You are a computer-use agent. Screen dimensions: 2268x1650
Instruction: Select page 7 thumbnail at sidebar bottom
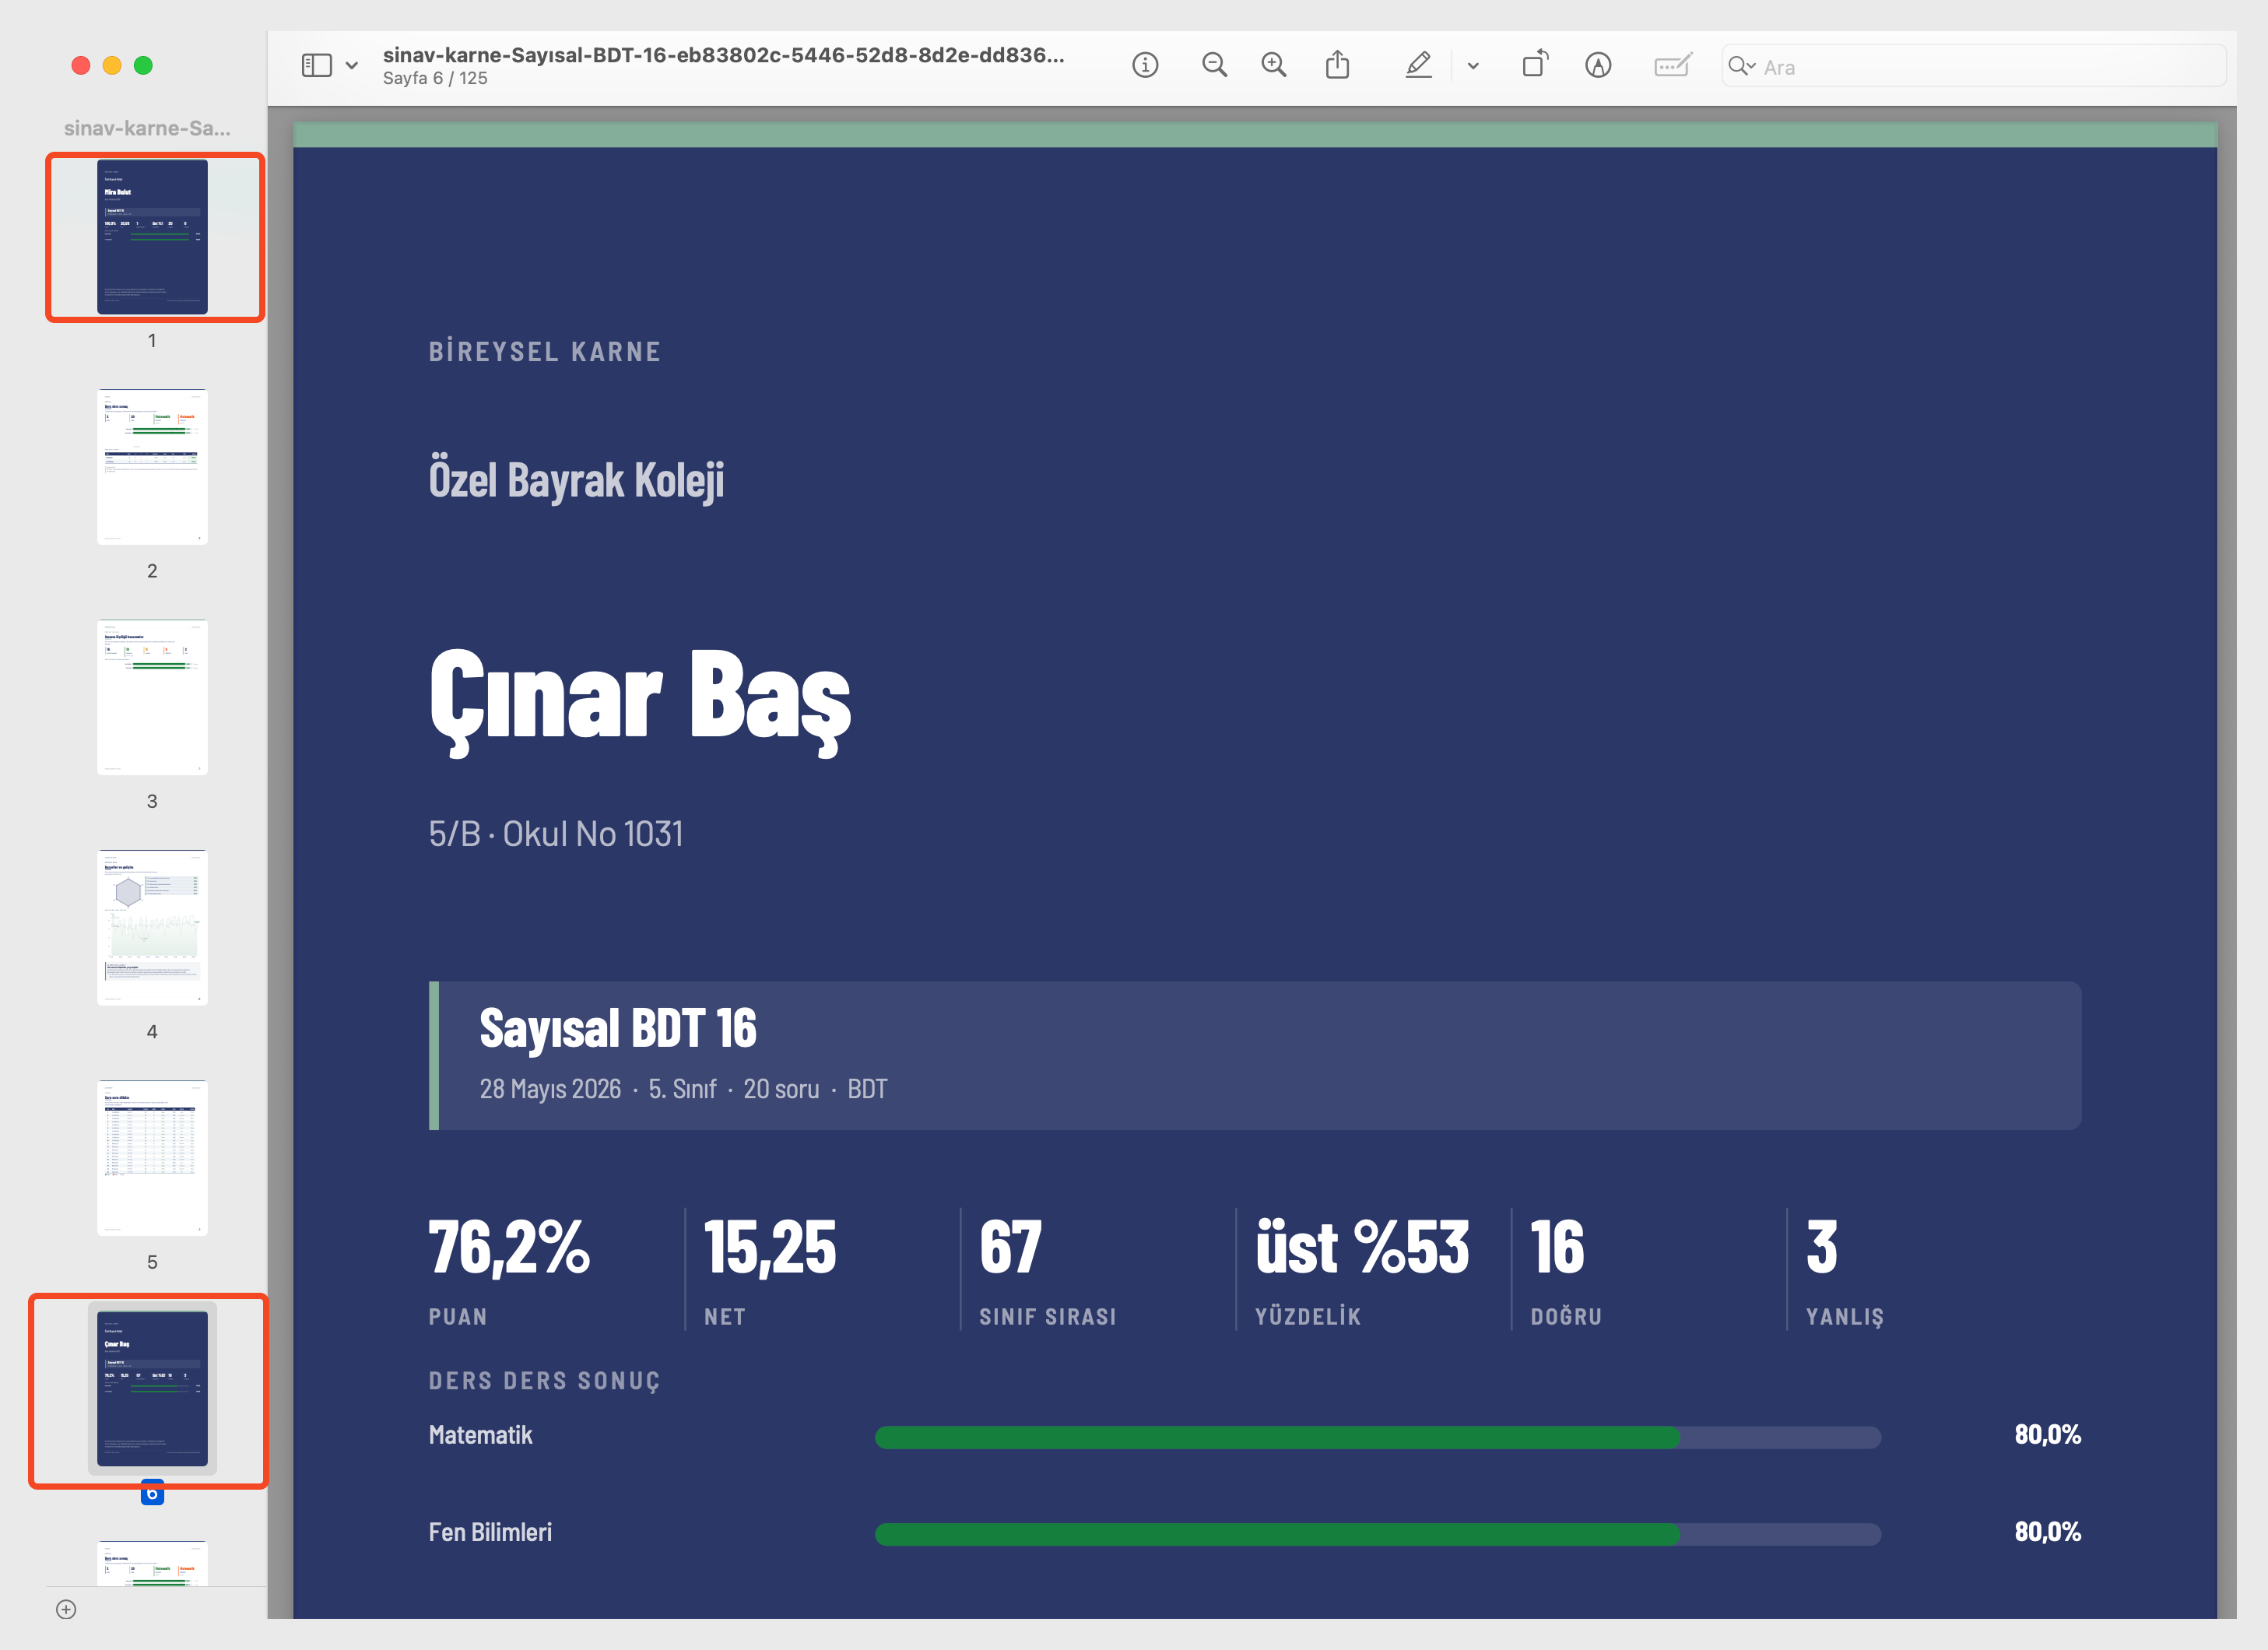click(x=153, y=1562)
